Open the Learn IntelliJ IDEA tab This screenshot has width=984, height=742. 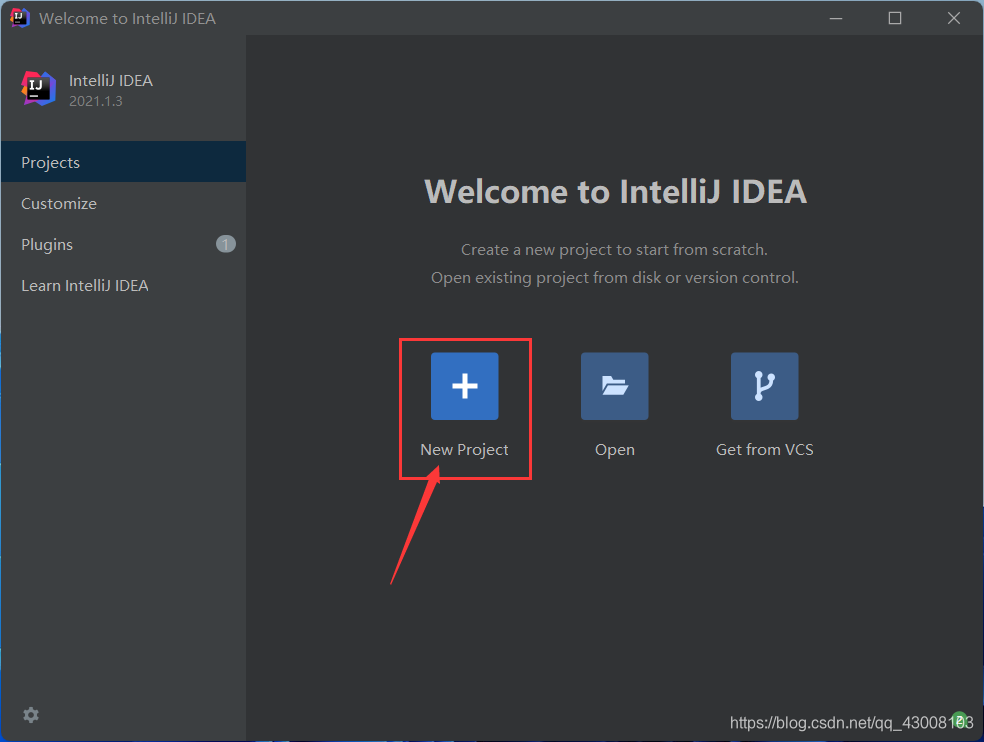tap(124, 286)
